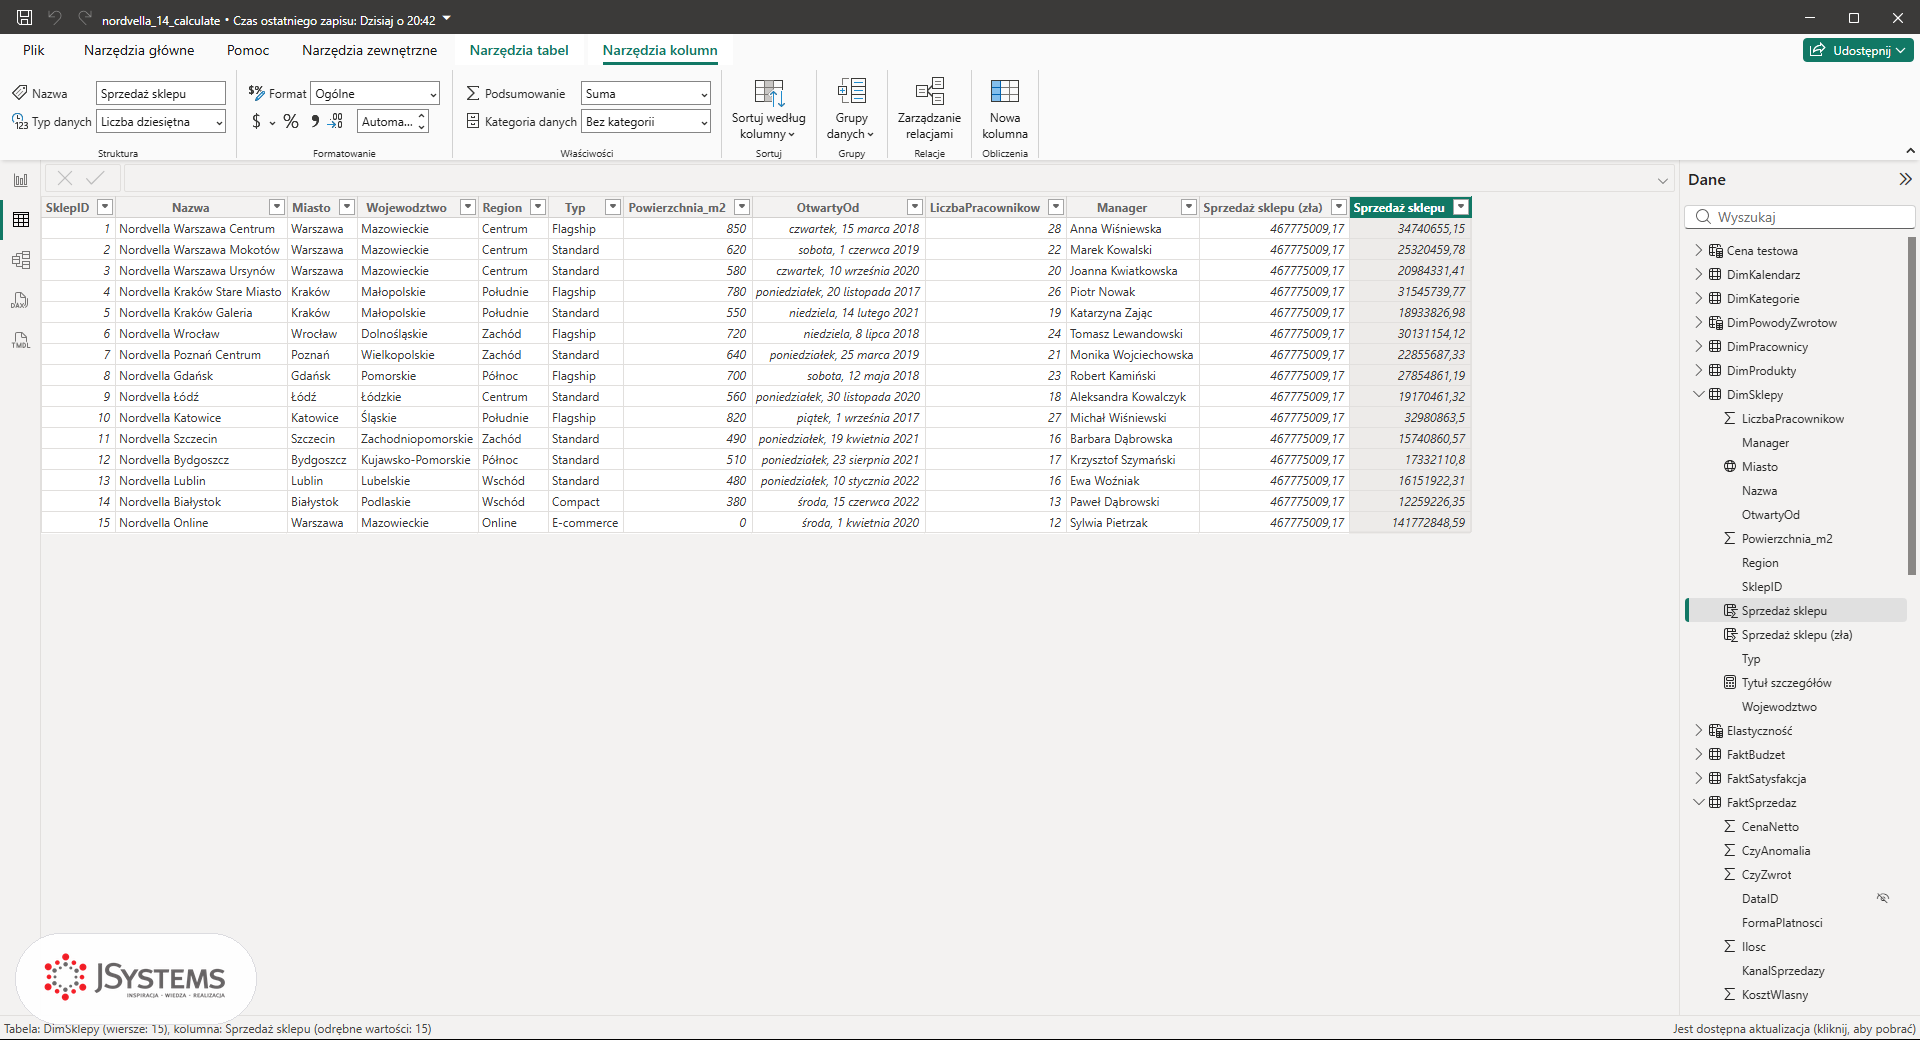Open DAX query view icon

tap(20, 300)
